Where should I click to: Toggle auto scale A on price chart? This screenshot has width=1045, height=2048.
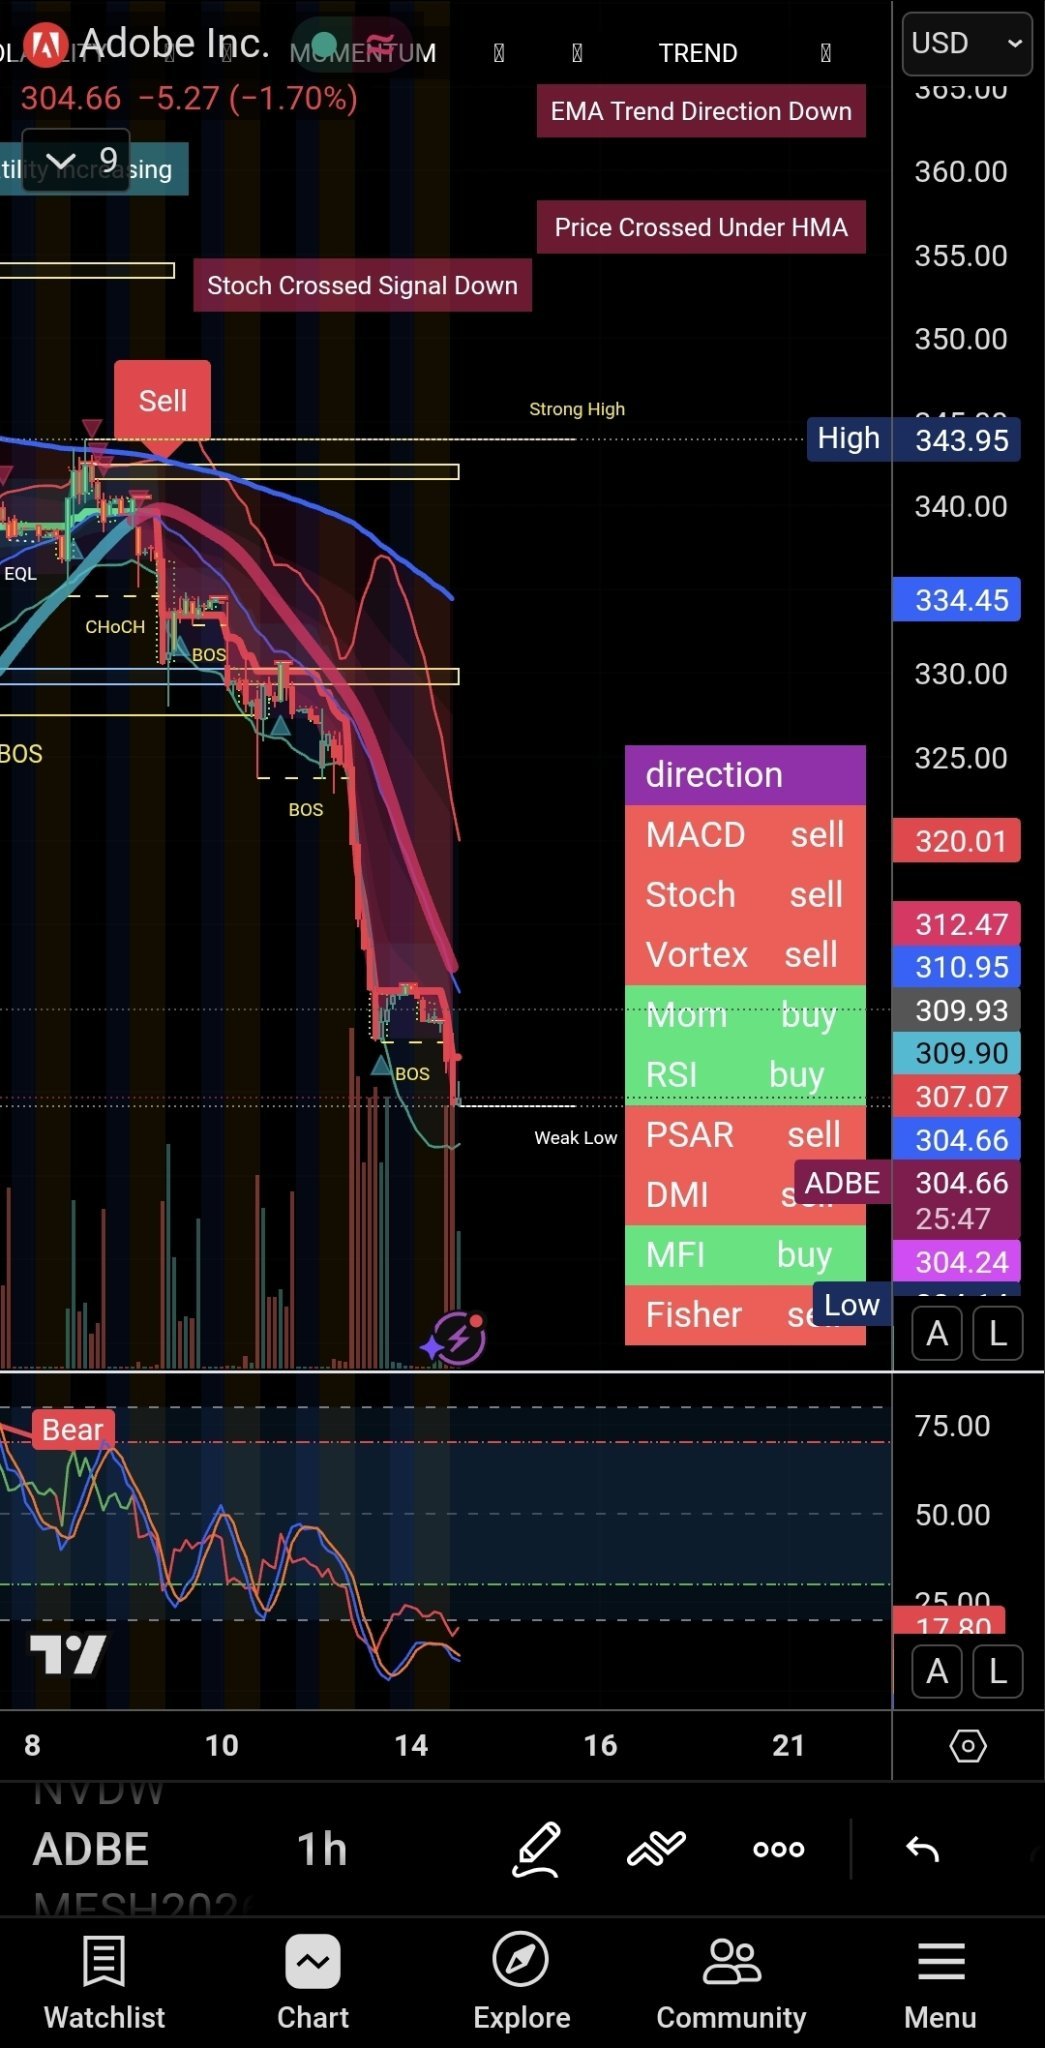[x=937, y=1333]
